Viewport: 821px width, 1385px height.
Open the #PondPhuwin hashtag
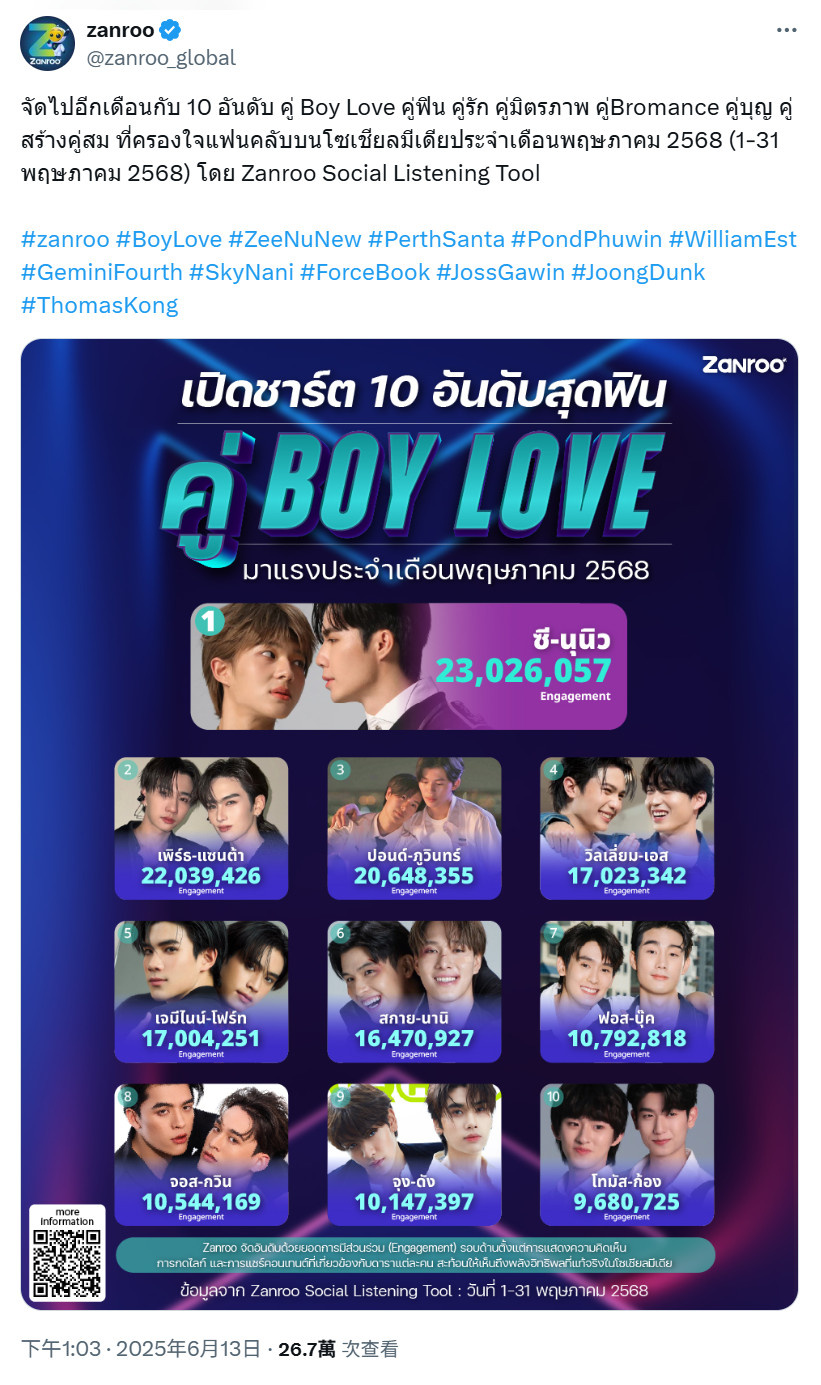pyautogui.click(x=586, y=240)
